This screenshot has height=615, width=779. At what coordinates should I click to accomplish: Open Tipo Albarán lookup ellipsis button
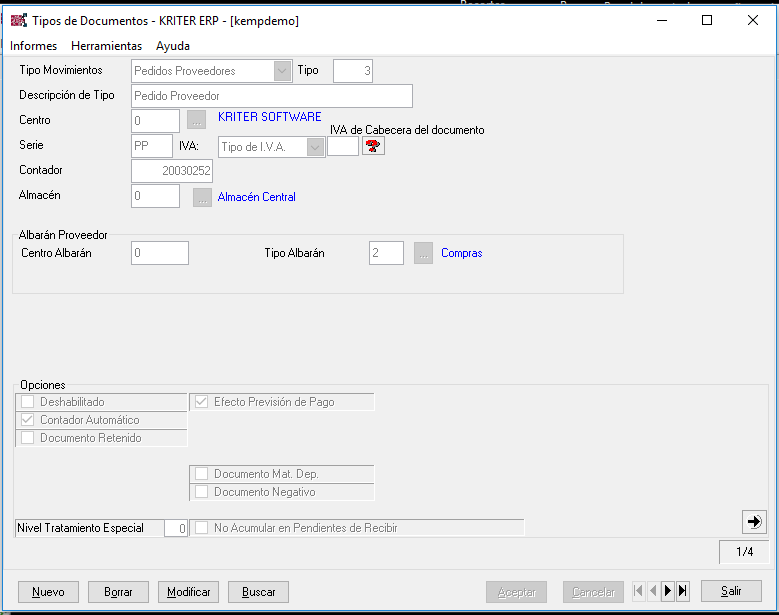coord(423,253)
